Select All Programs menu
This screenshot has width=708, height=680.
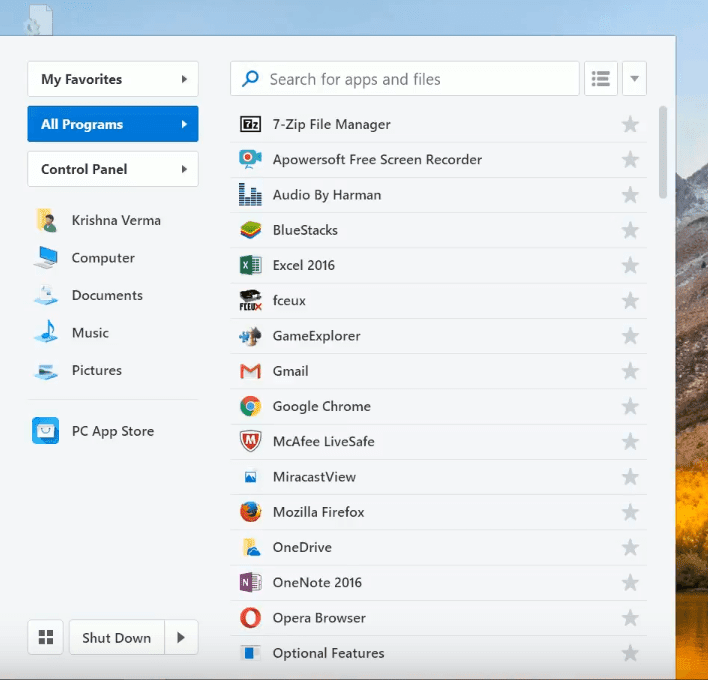tap(113, 124)
